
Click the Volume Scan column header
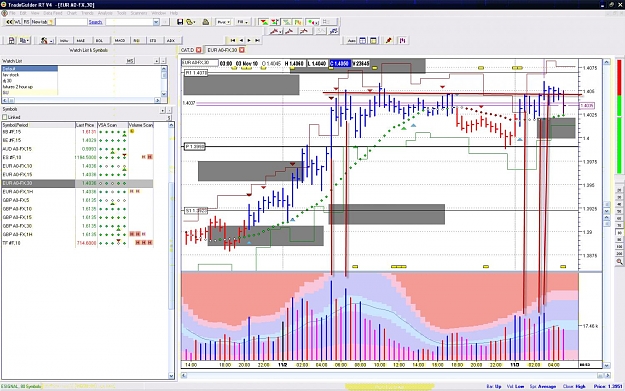pyautogui.click(x=141, y=125)
